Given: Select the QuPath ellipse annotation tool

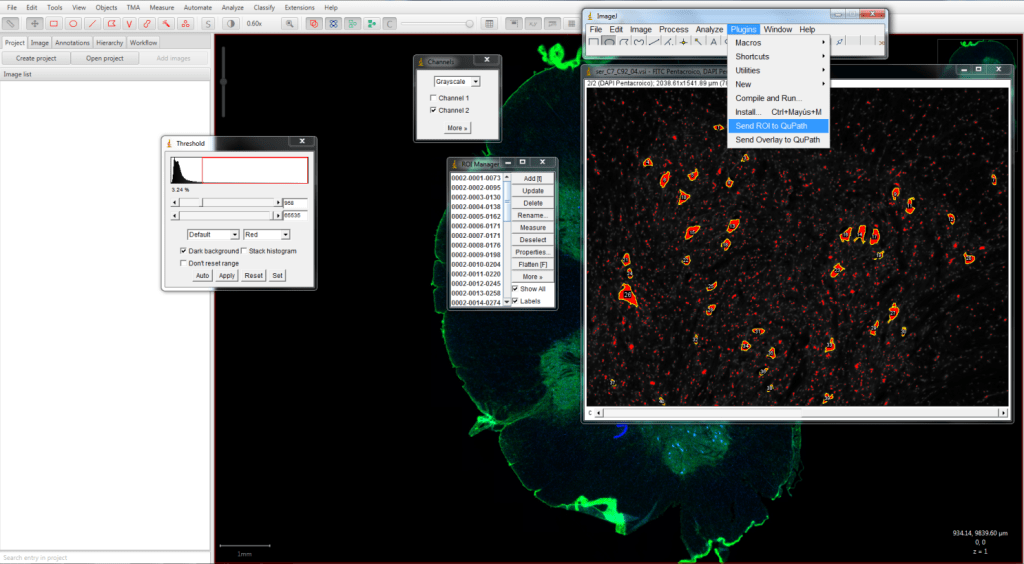Looking at the screenshot, I should 73,23.
